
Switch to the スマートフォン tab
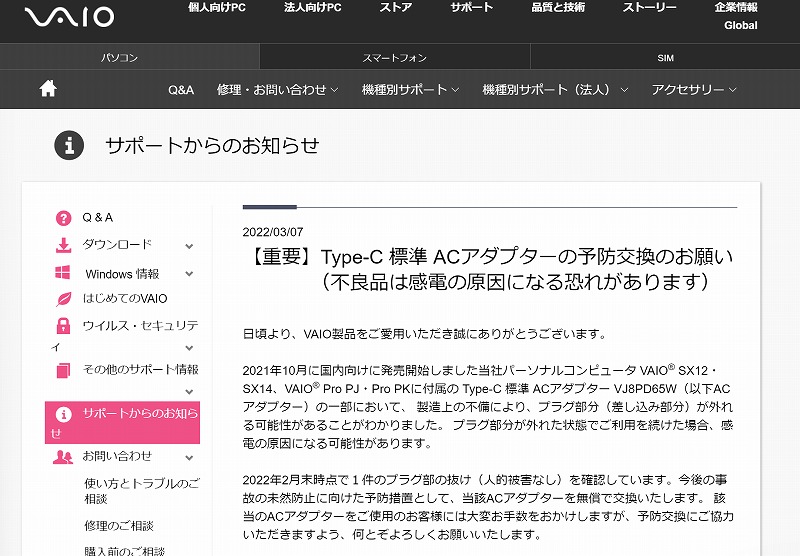click(395, 57)
